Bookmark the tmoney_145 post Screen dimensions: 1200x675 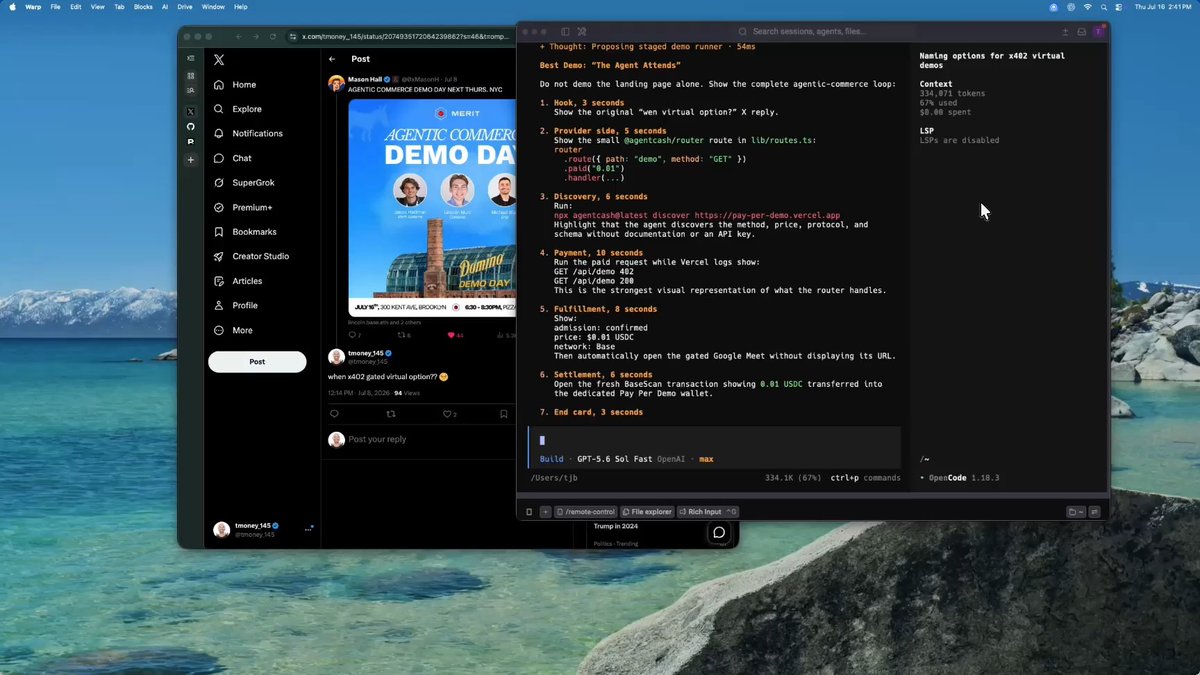[x=504, y=413]
